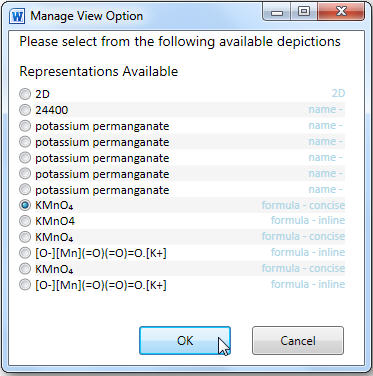Dismiss the dialog using Cancel
The image size is (373, 376).
(x=298, y=340)
